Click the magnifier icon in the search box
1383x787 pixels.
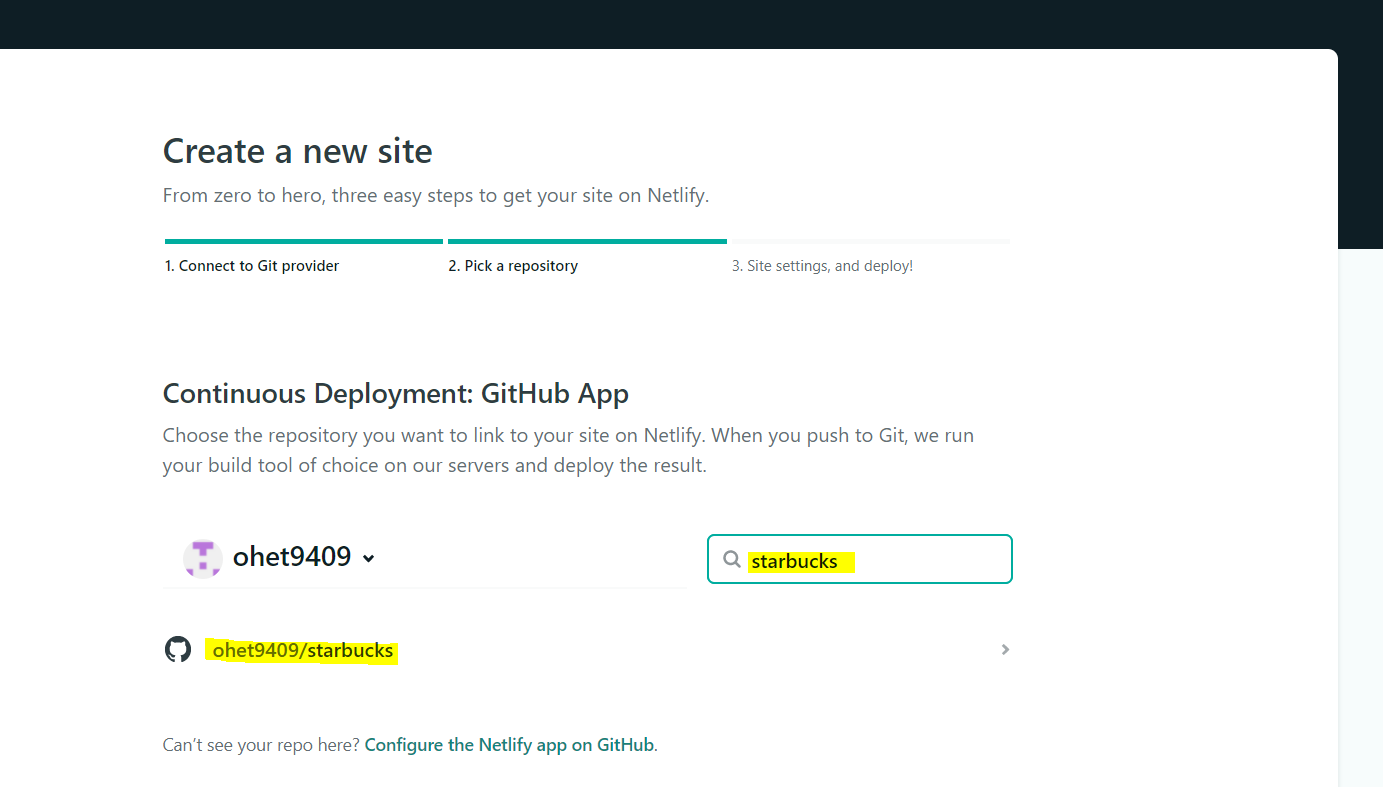pos(732,560)
